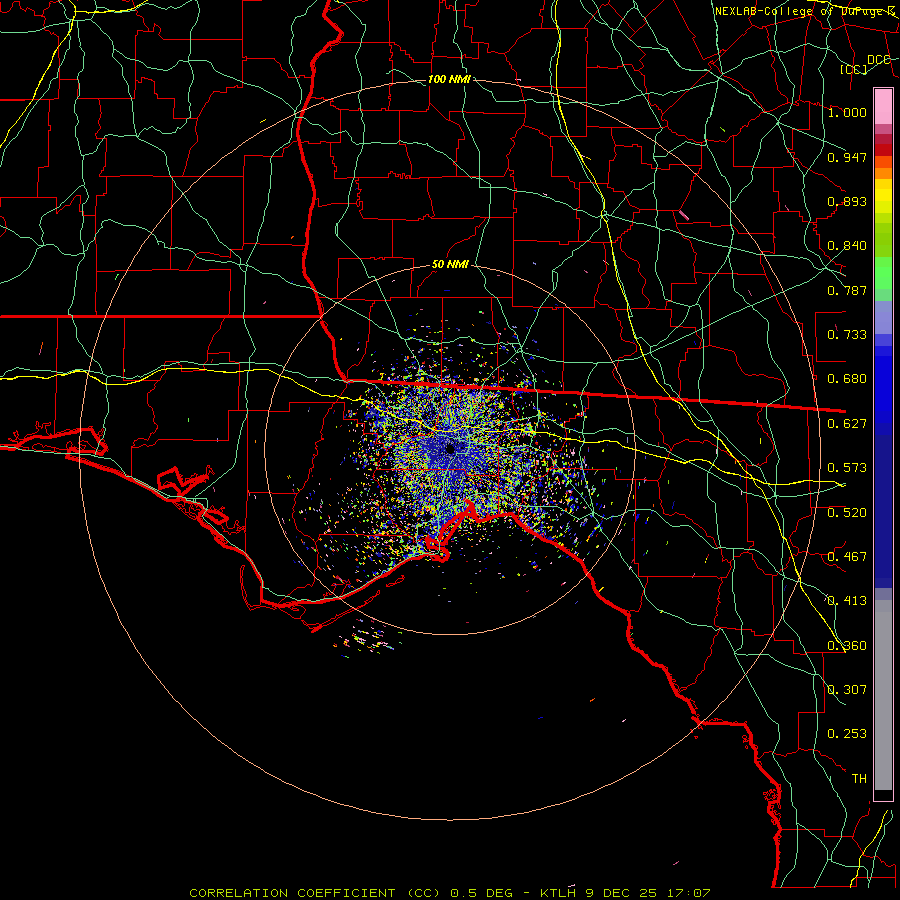Click the 0.307 scale value
Image resolution: width=900 pixels, height=900 pixels.
(x=847, y=690)
